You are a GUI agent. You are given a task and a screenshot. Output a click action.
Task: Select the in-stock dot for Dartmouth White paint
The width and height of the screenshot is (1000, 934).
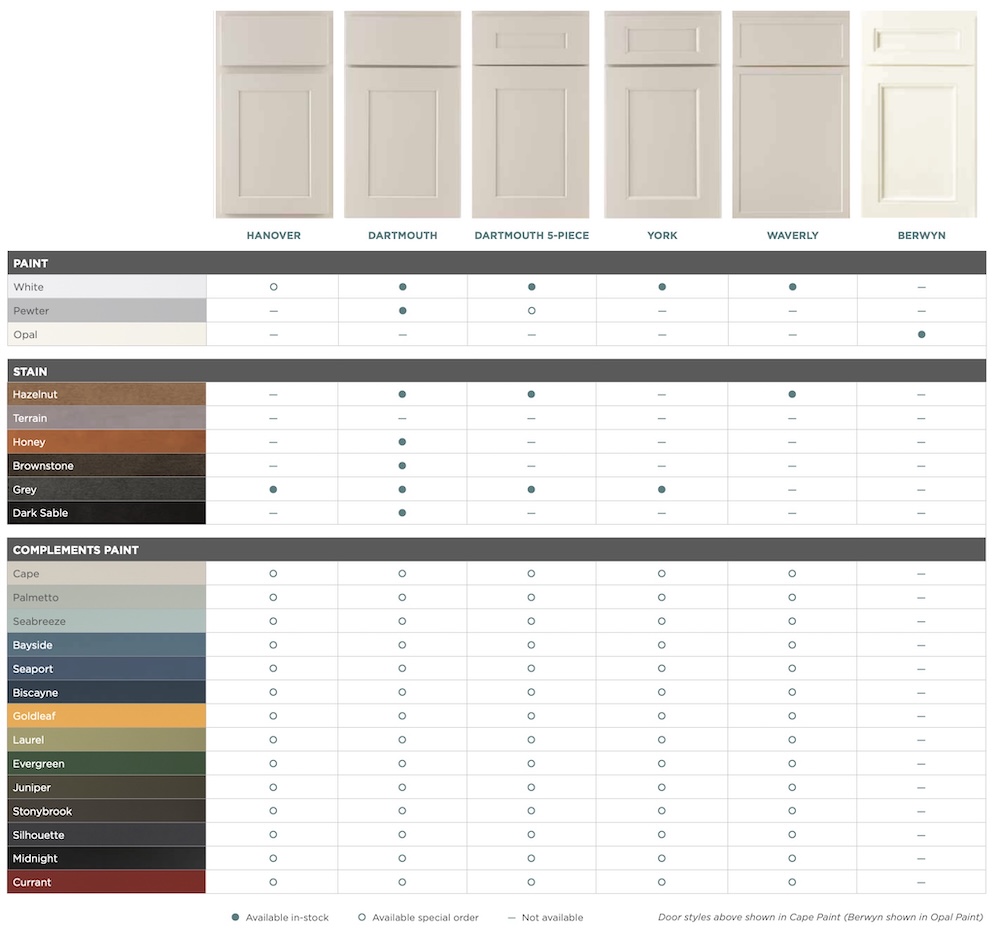402,287
